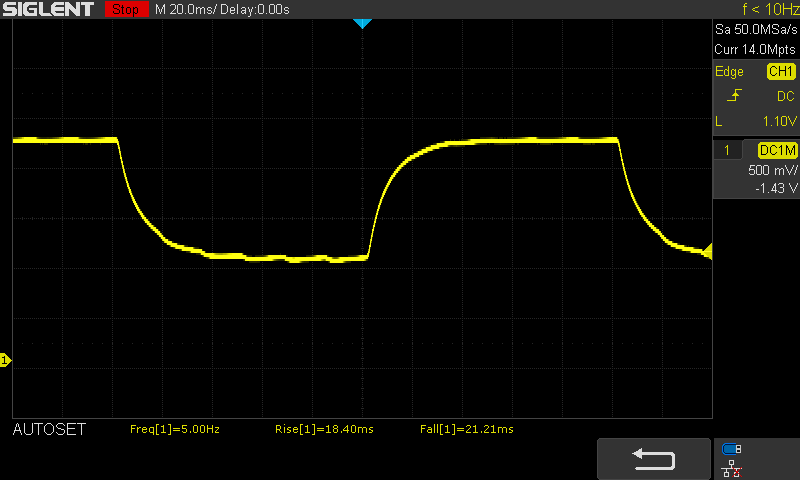The width and height of the screenshot is (800, 480).
Task: Click the Curr 14.0Mpts memory depth
Action: coord(755,49)
